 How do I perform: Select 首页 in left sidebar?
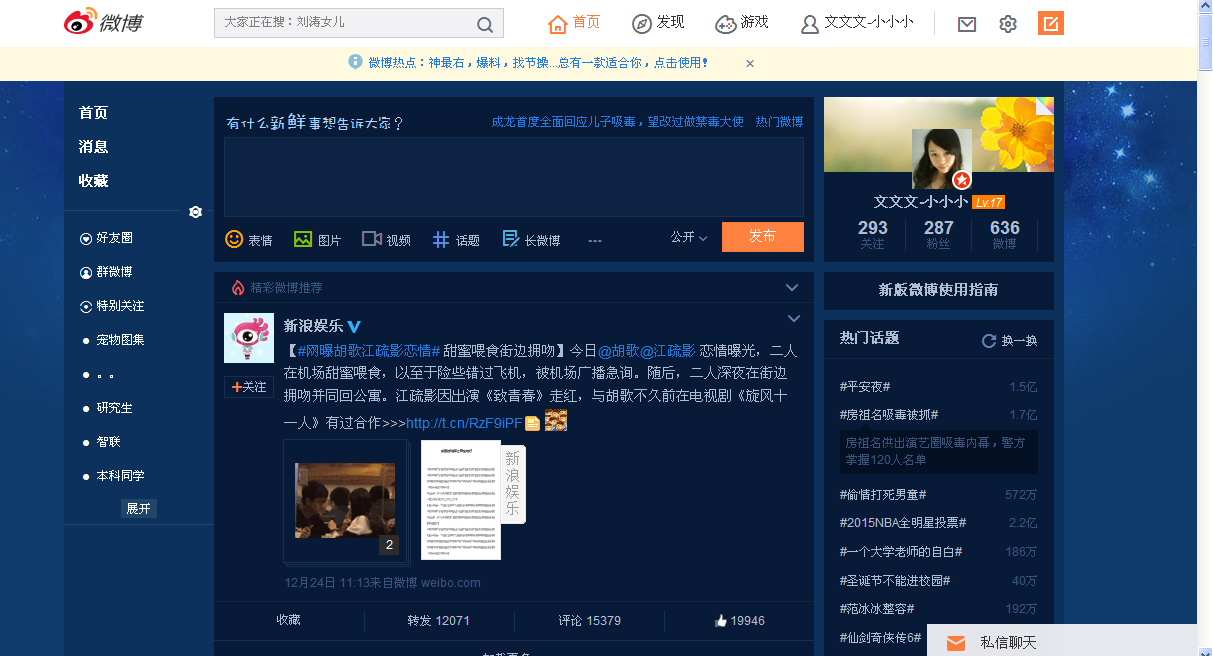point(94,113)
